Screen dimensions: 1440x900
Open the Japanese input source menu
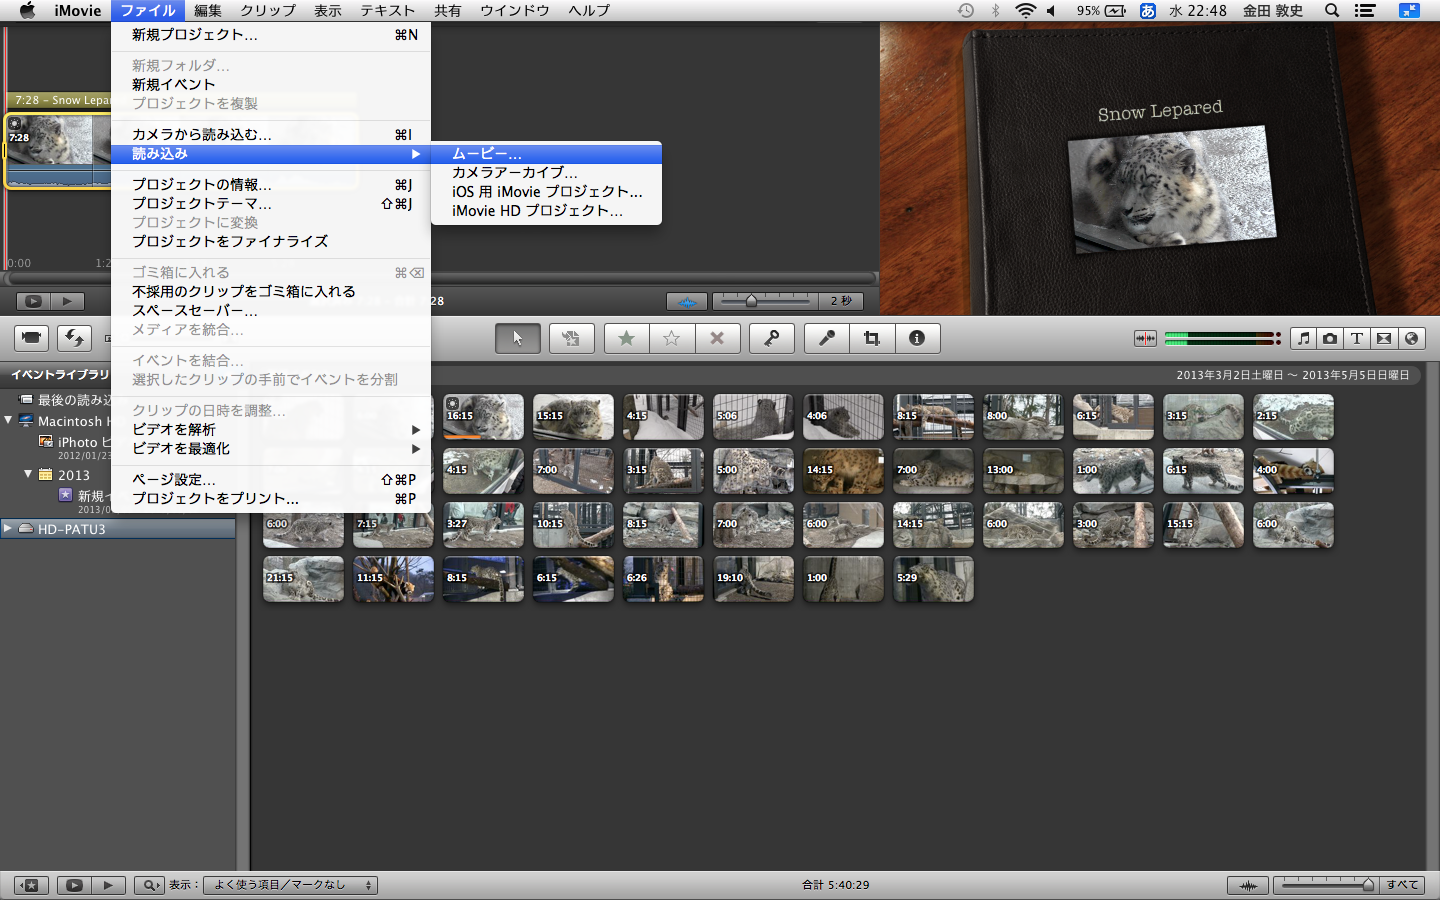(1148, 10)
